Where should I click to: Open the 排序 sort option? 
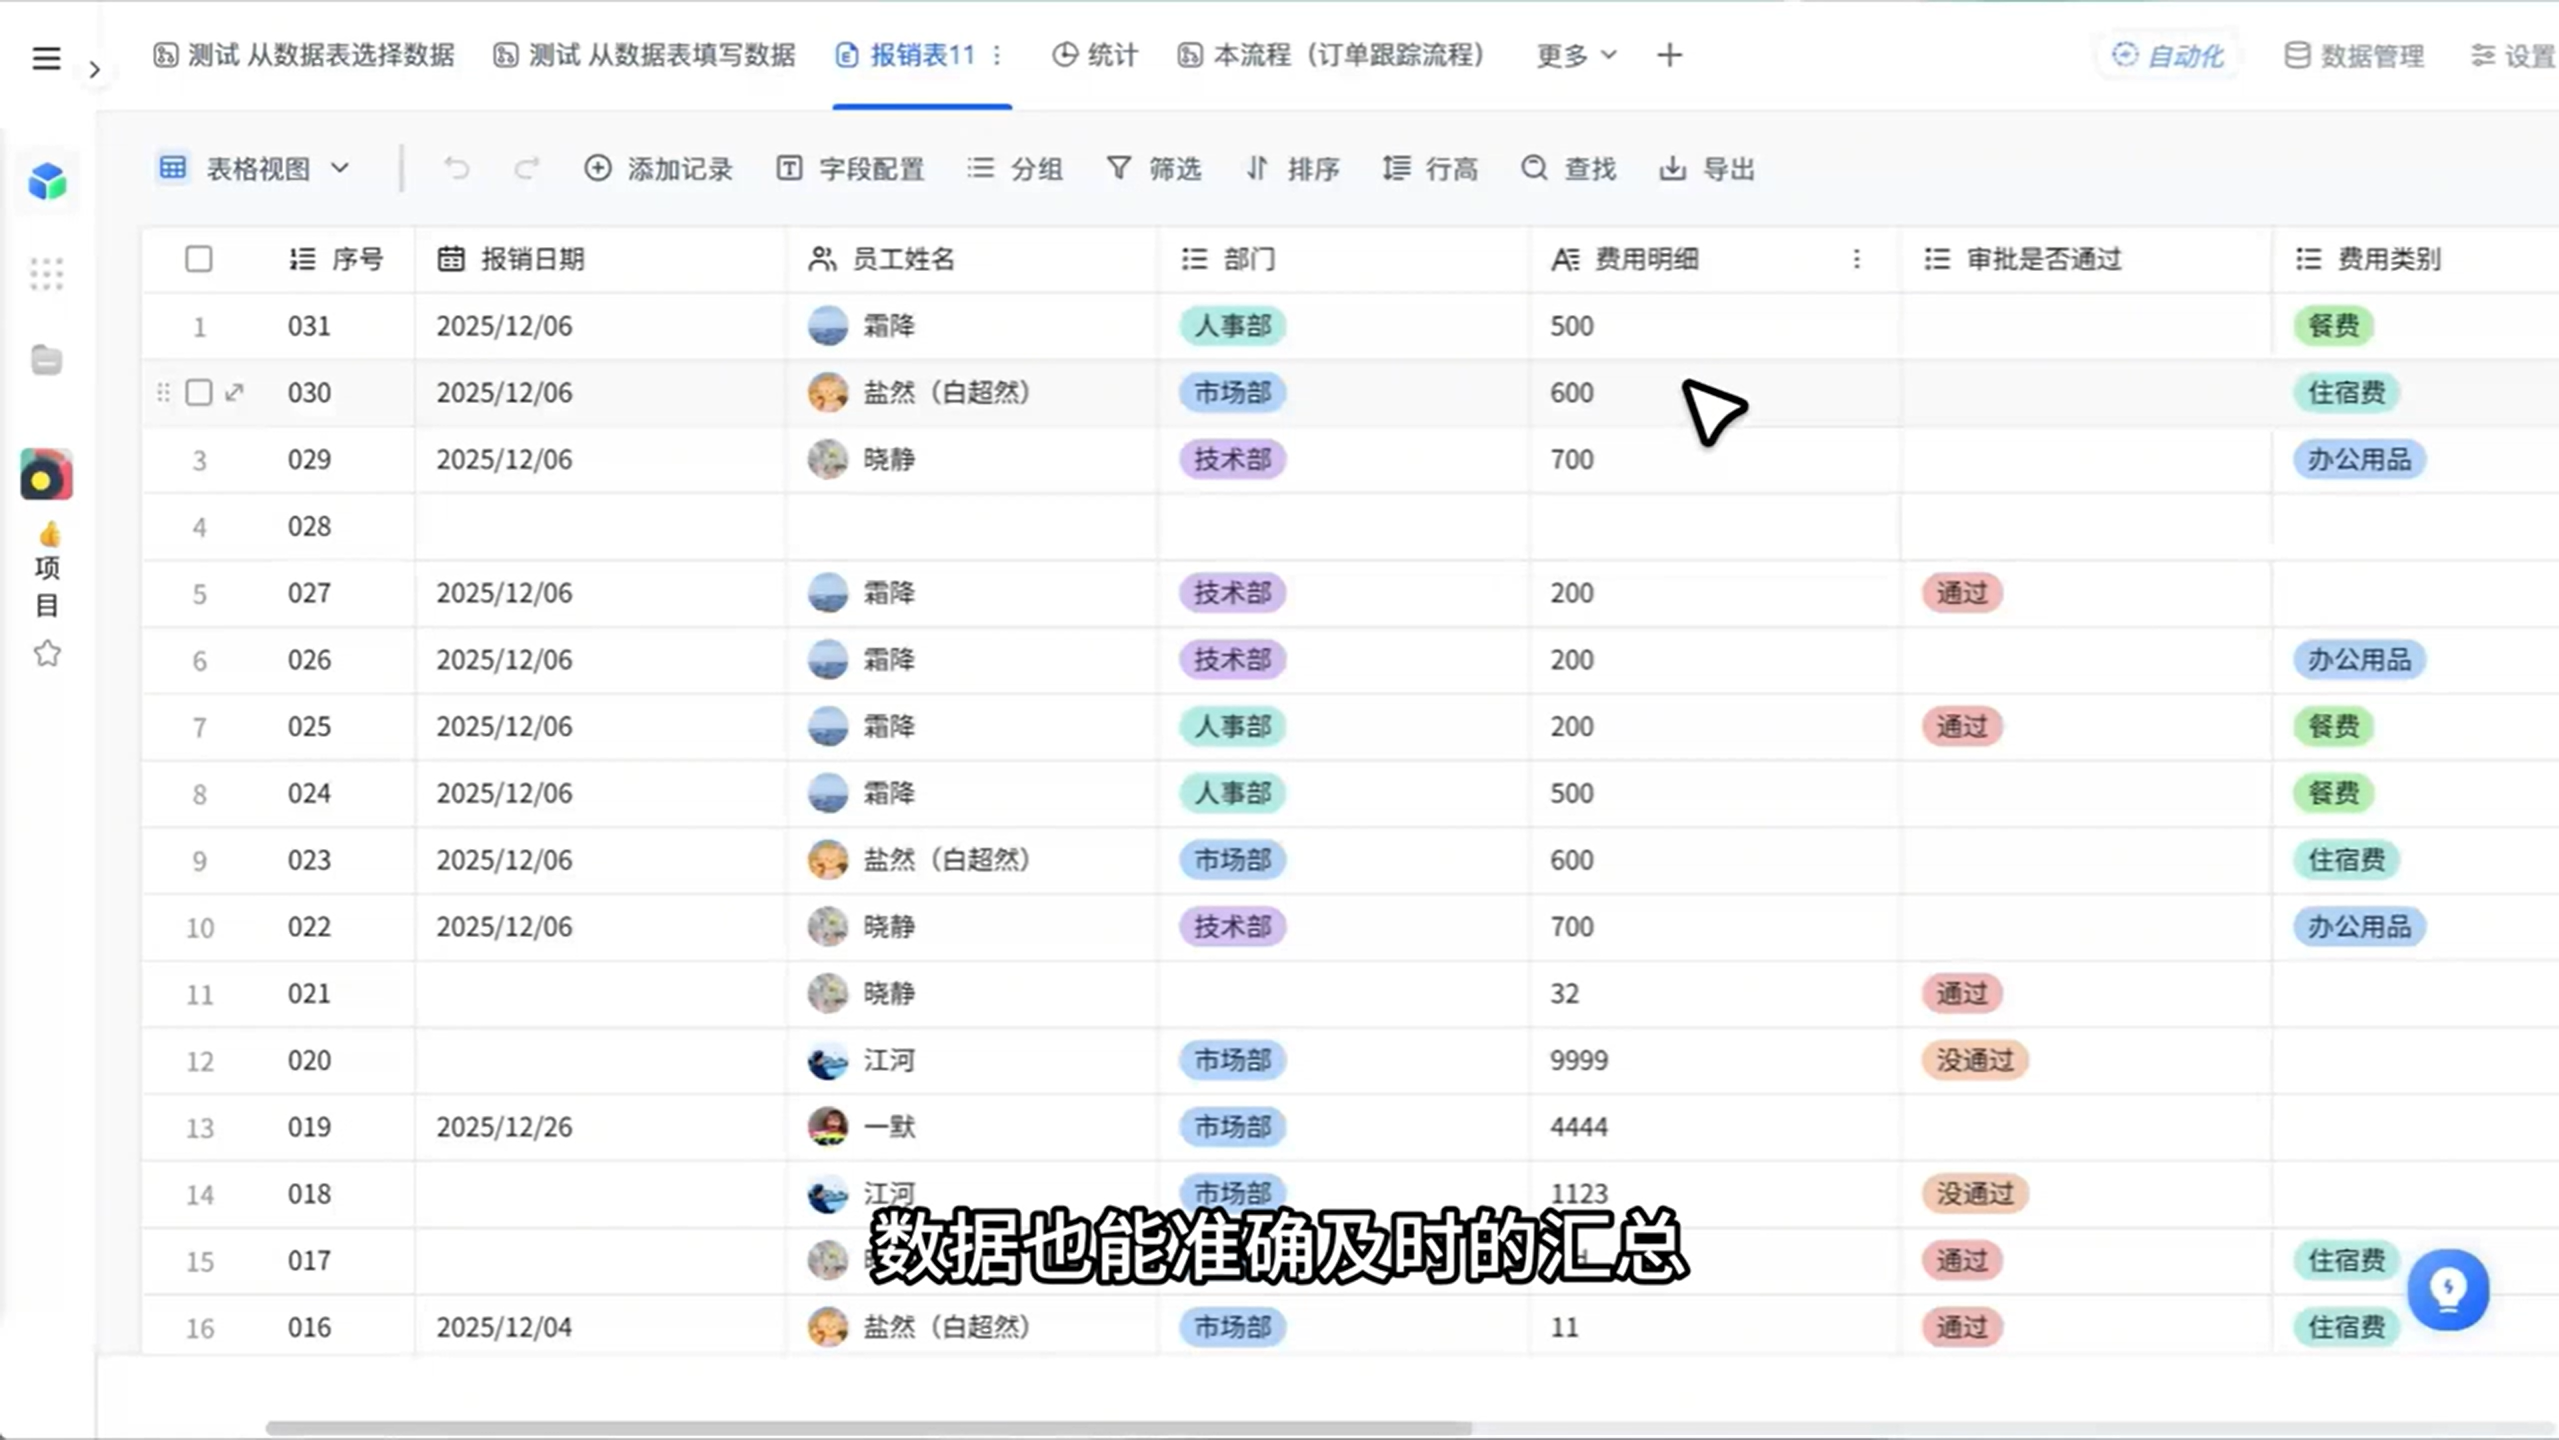(x=1292, y=168)
